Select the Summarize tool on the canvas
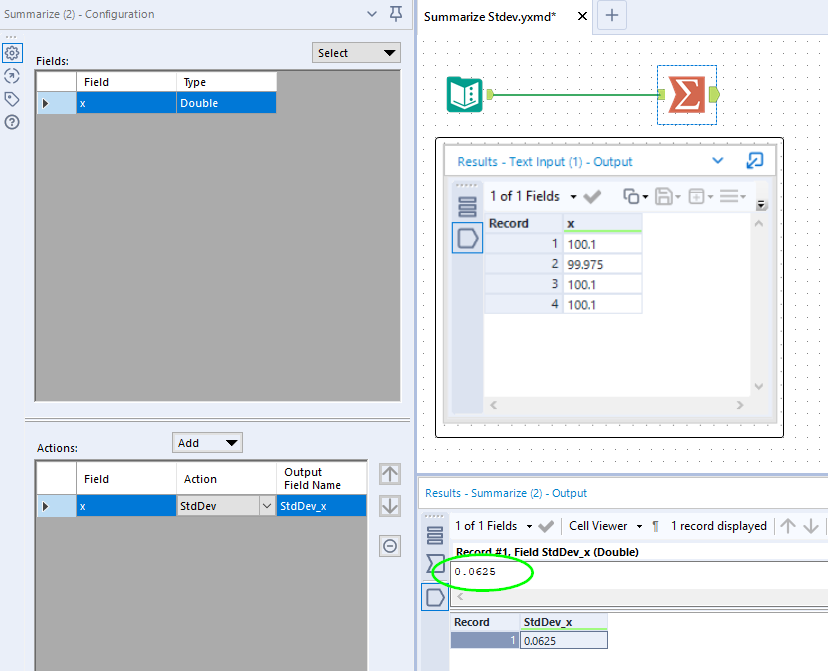The width and height of the screenshot is (828, 671). (x=686, y=93)
